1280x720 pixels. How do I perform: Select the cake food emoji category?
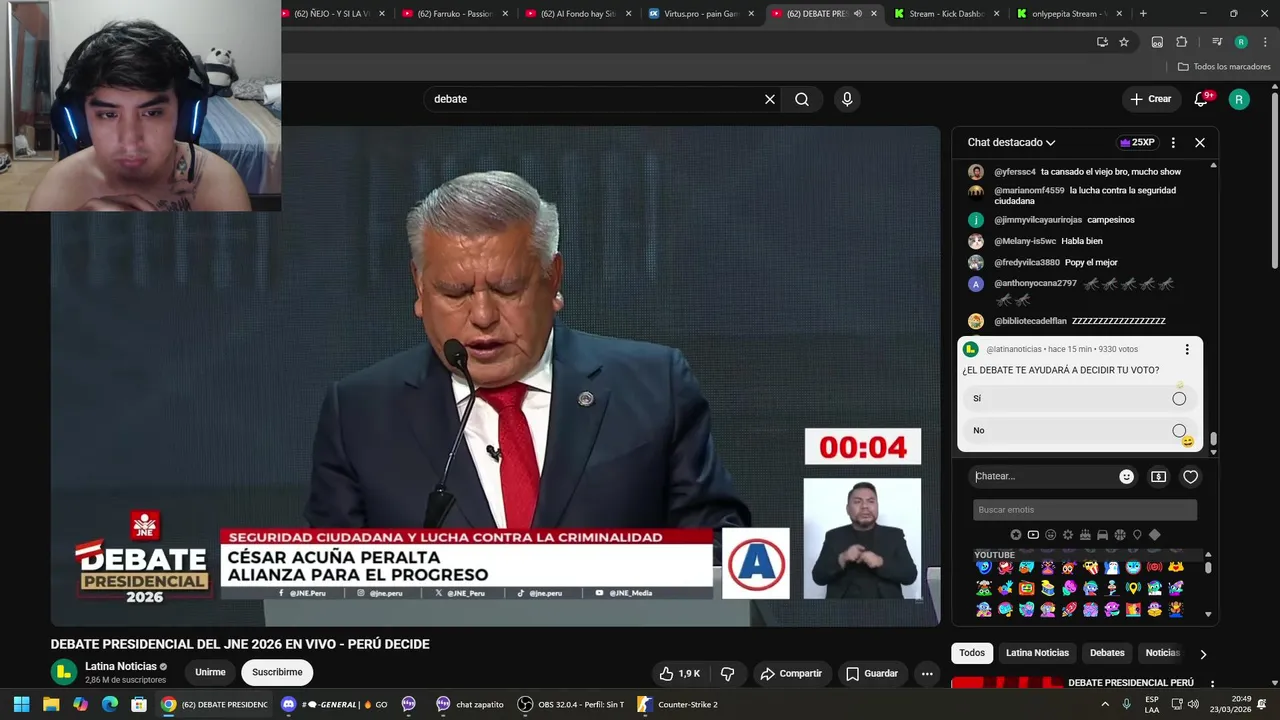(1085, 535)
